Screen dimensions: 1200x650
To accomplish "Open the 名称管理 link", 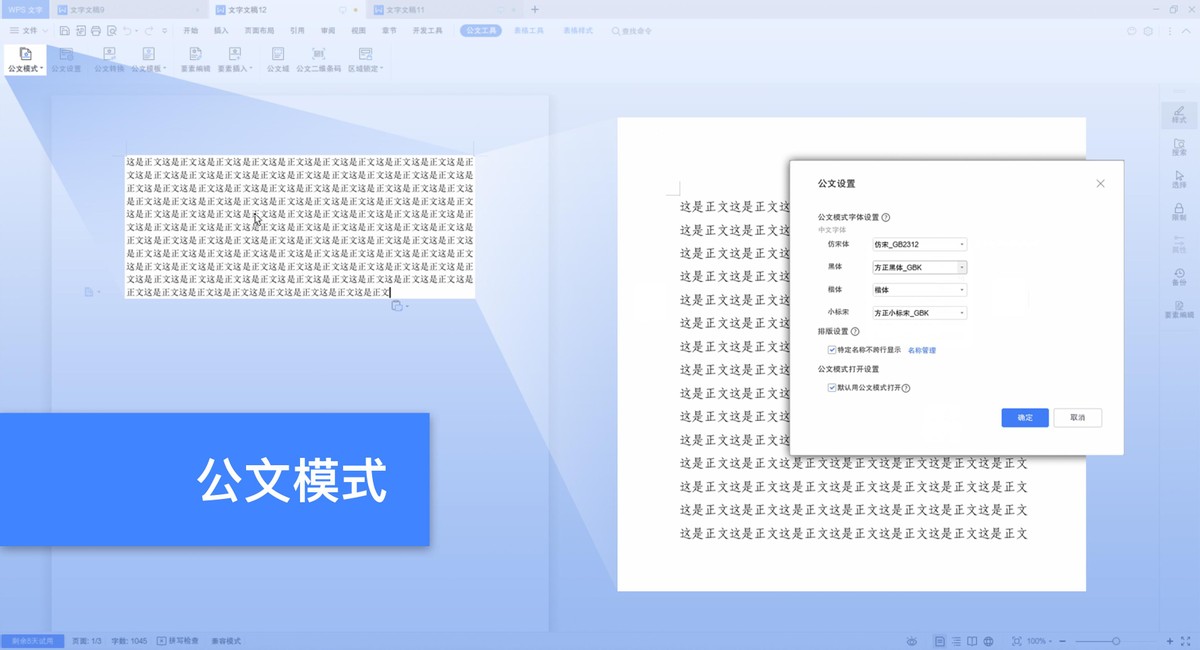I will pyautogui.click(x=921, y=351).
